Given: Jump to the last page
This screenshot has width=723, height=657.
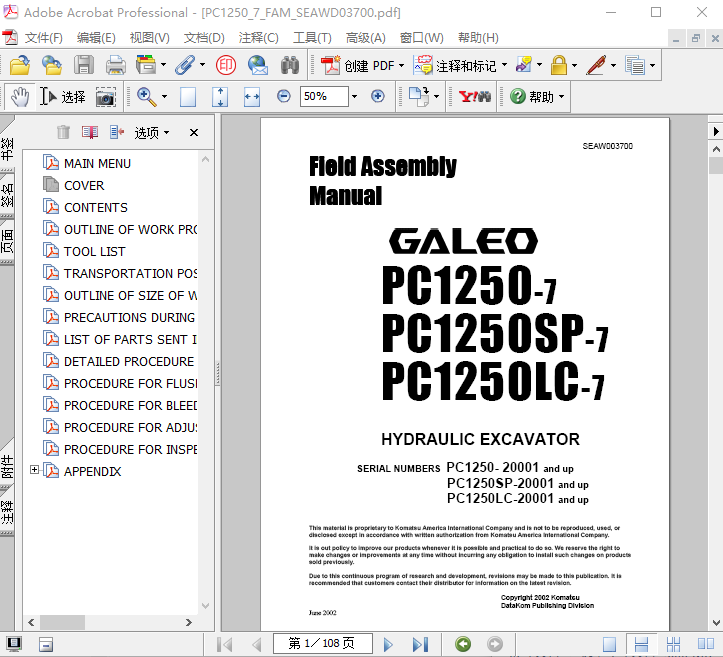Looking at the screenshot, I should pos(420,644).
